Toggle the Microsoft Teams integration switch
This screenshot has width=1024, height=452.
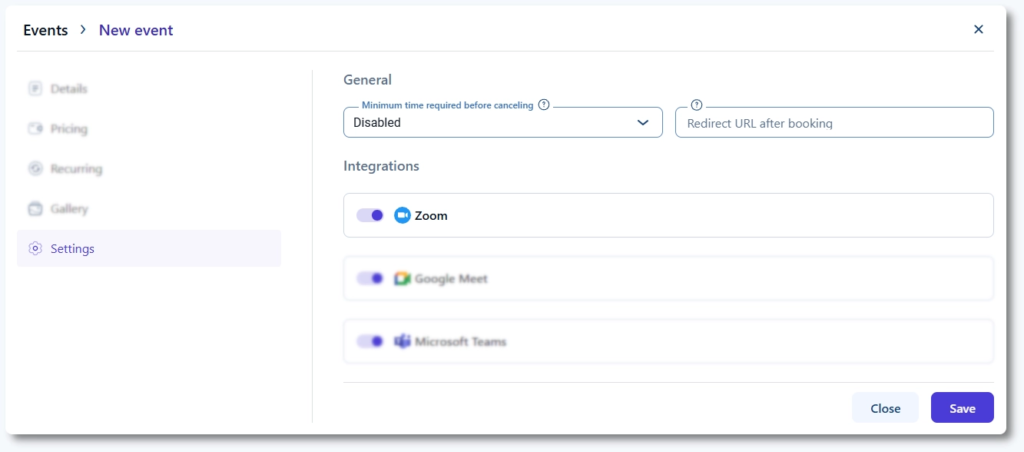(370, 341)
